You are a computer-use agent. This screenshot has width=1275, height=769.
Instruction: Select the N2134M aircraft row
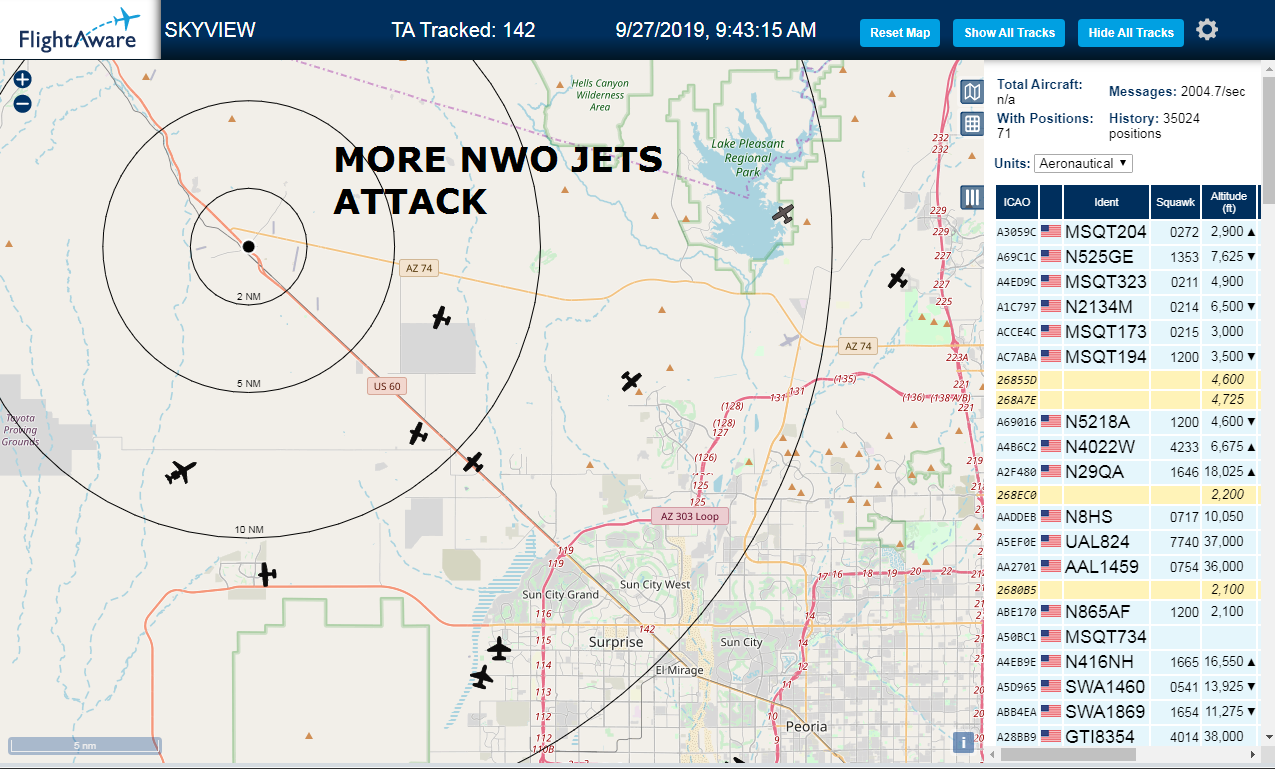click(x=1127, y=307)
